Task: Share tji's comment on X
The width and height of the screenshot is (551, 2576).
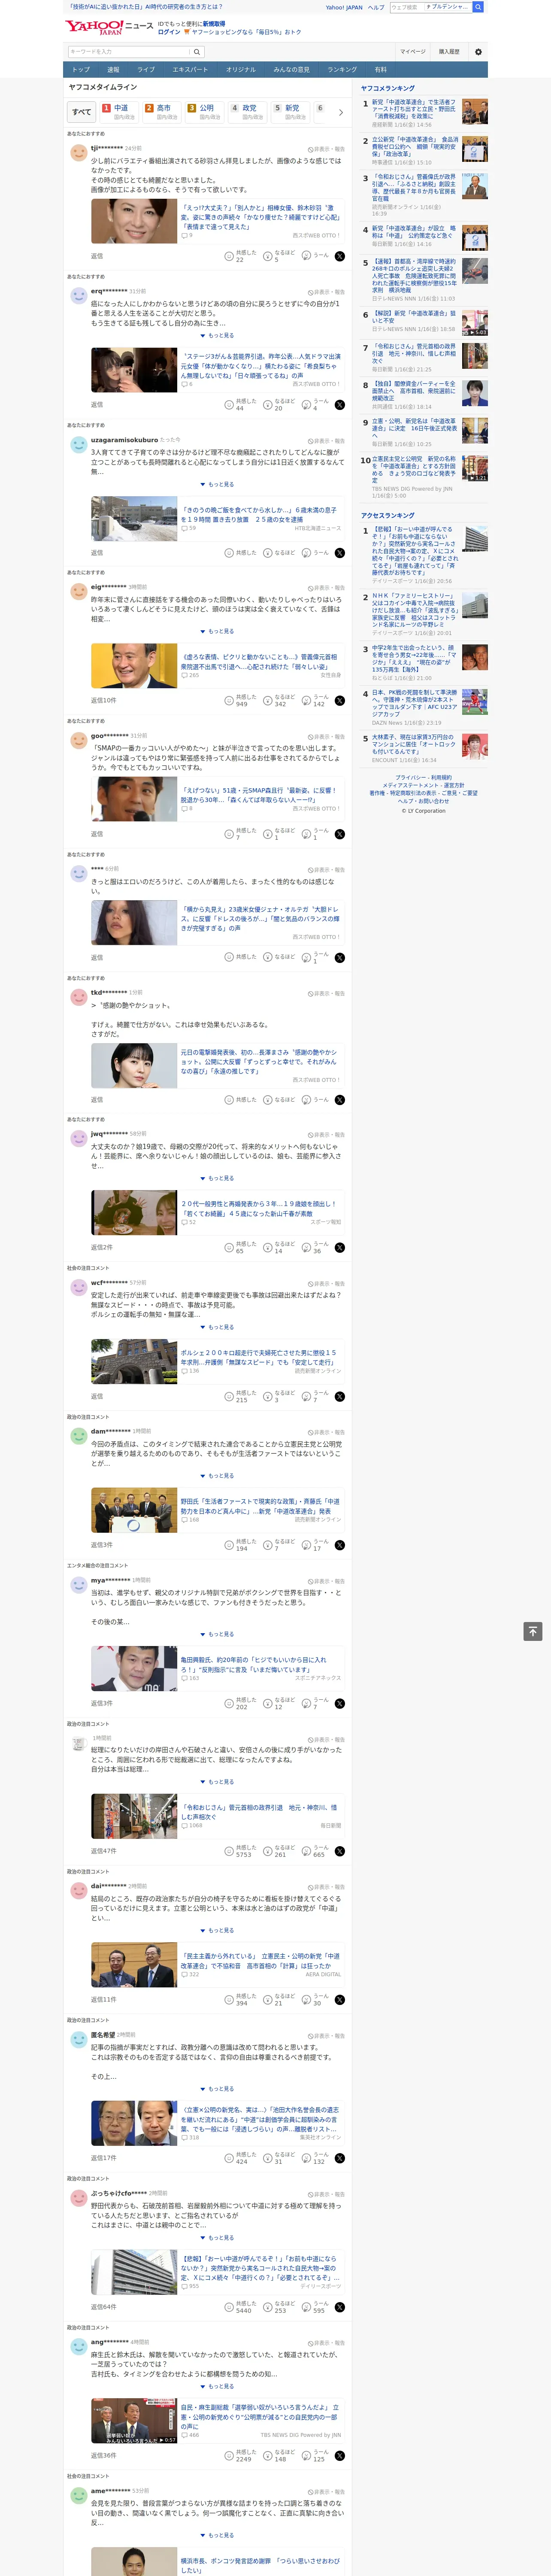Action: (340, 256)
